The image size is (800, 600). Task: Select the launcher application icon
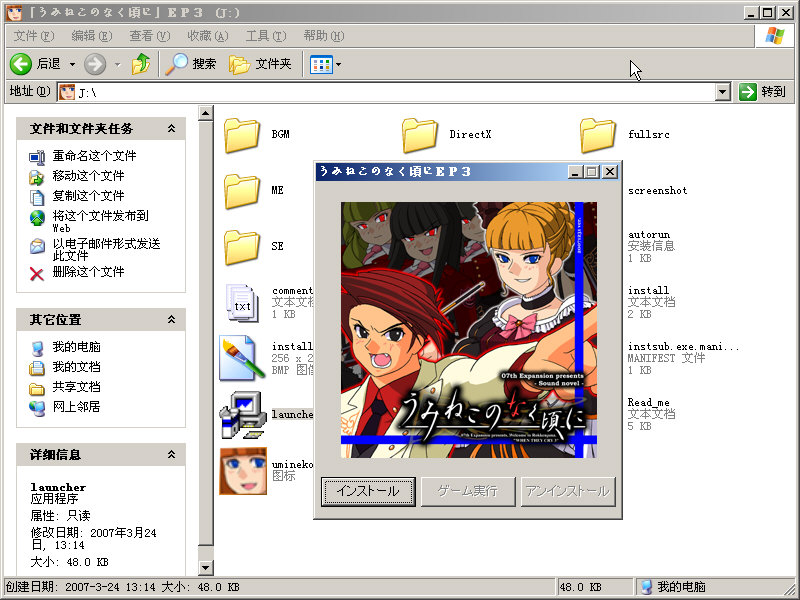click(x=243, y=415)
